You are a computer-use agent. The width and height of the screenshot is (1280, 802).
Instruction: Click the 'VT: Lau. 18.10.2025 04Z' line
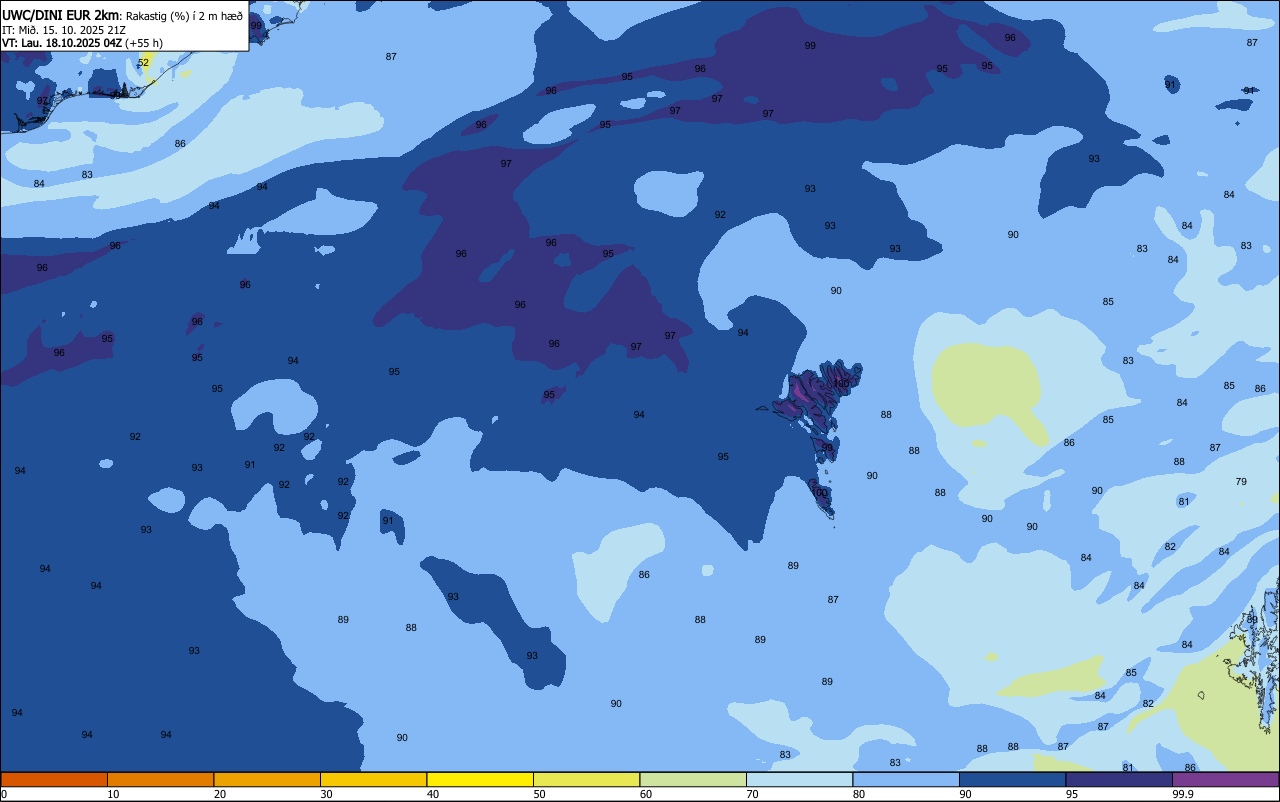[62, 43]
